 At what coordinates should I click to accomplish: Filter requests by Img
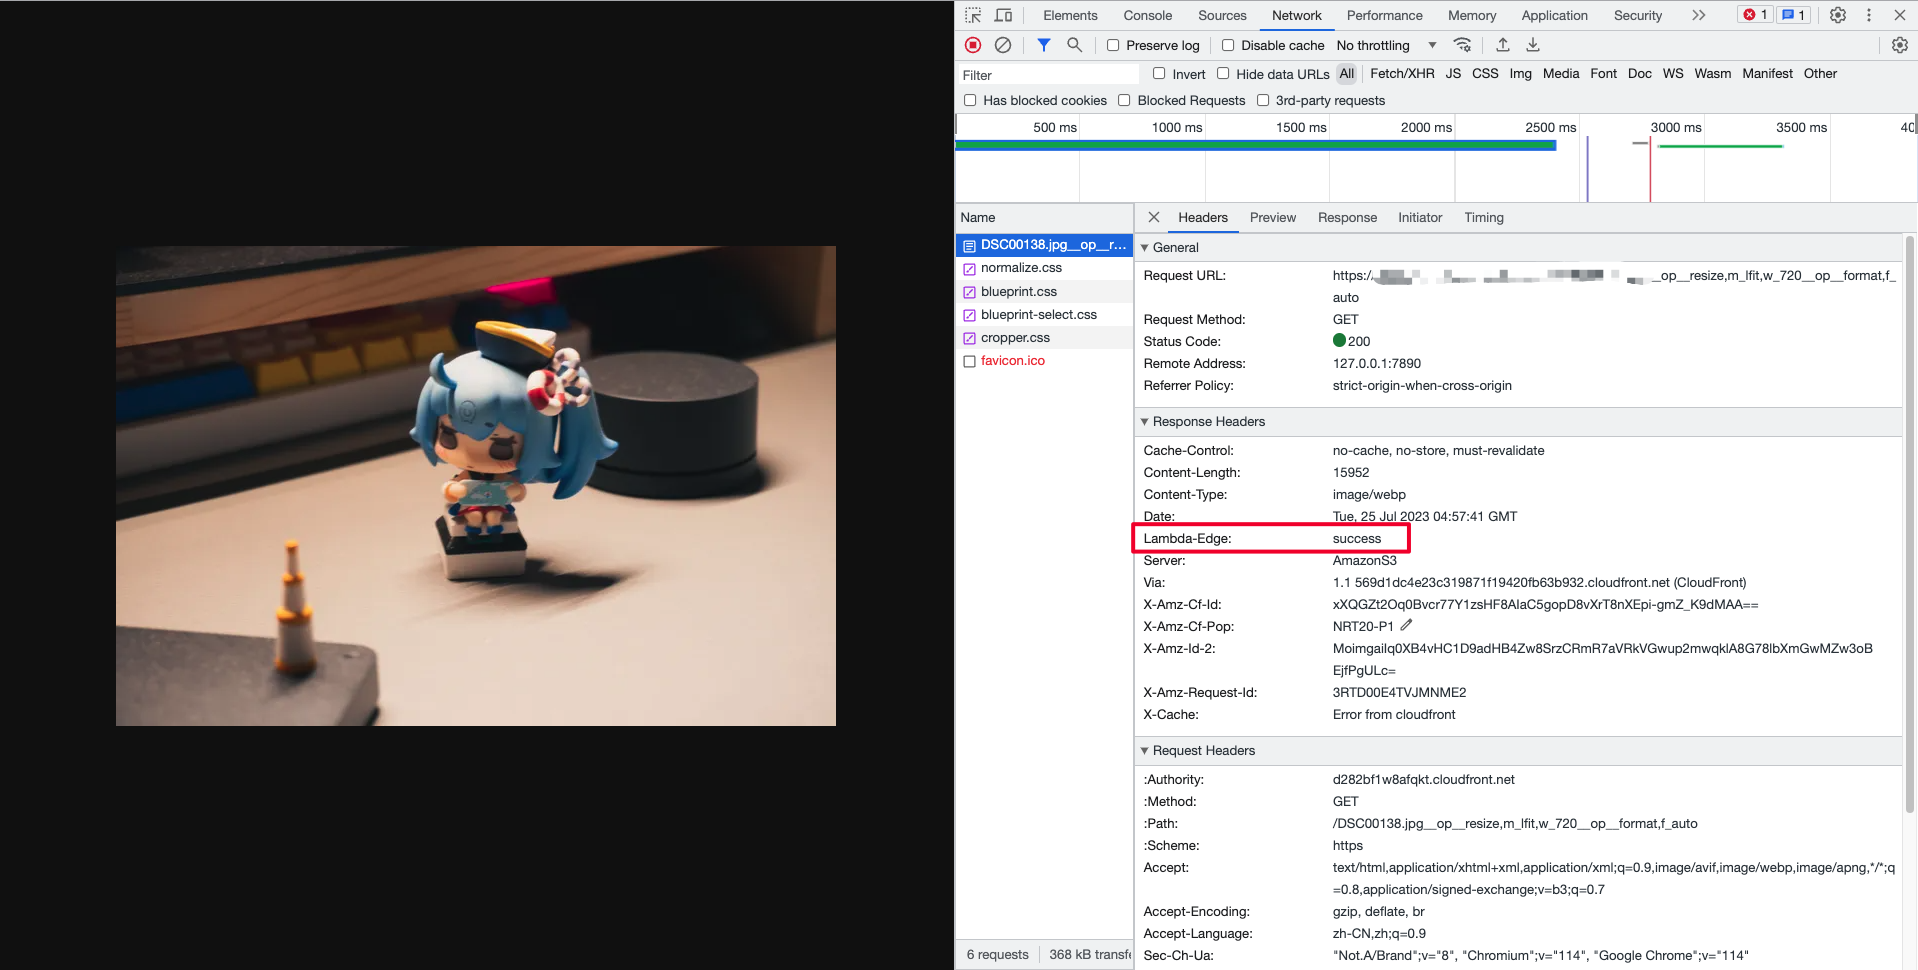(x=1520, y=73)
